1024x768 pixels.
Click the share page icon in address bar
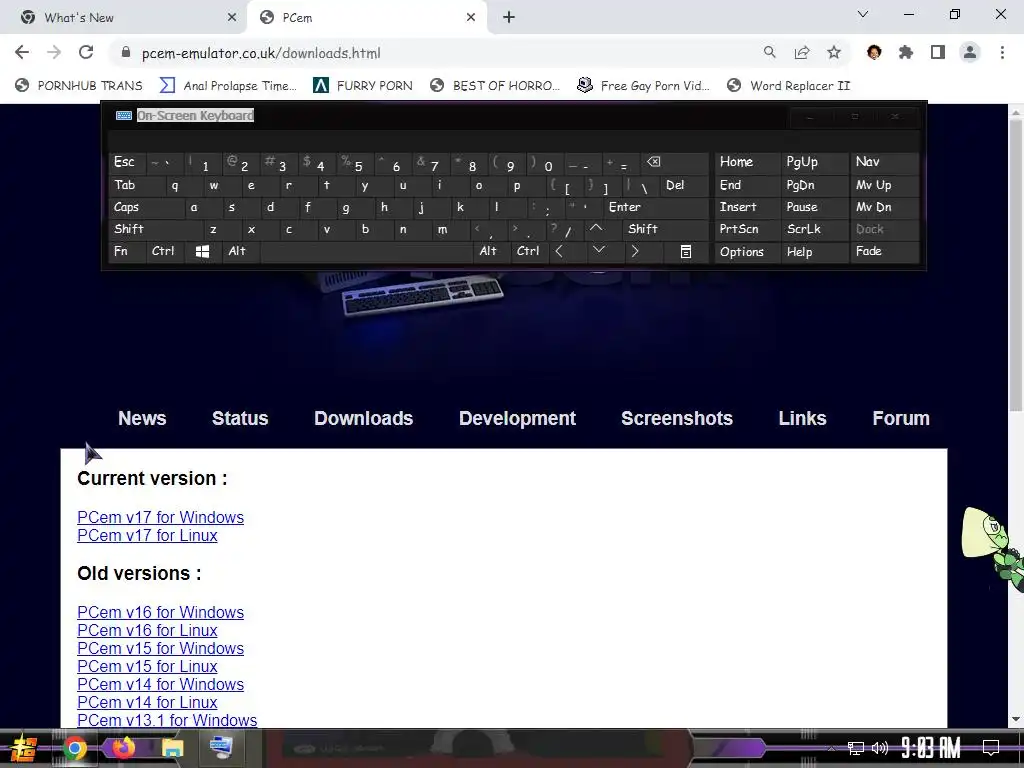click(x=802, y=53)
